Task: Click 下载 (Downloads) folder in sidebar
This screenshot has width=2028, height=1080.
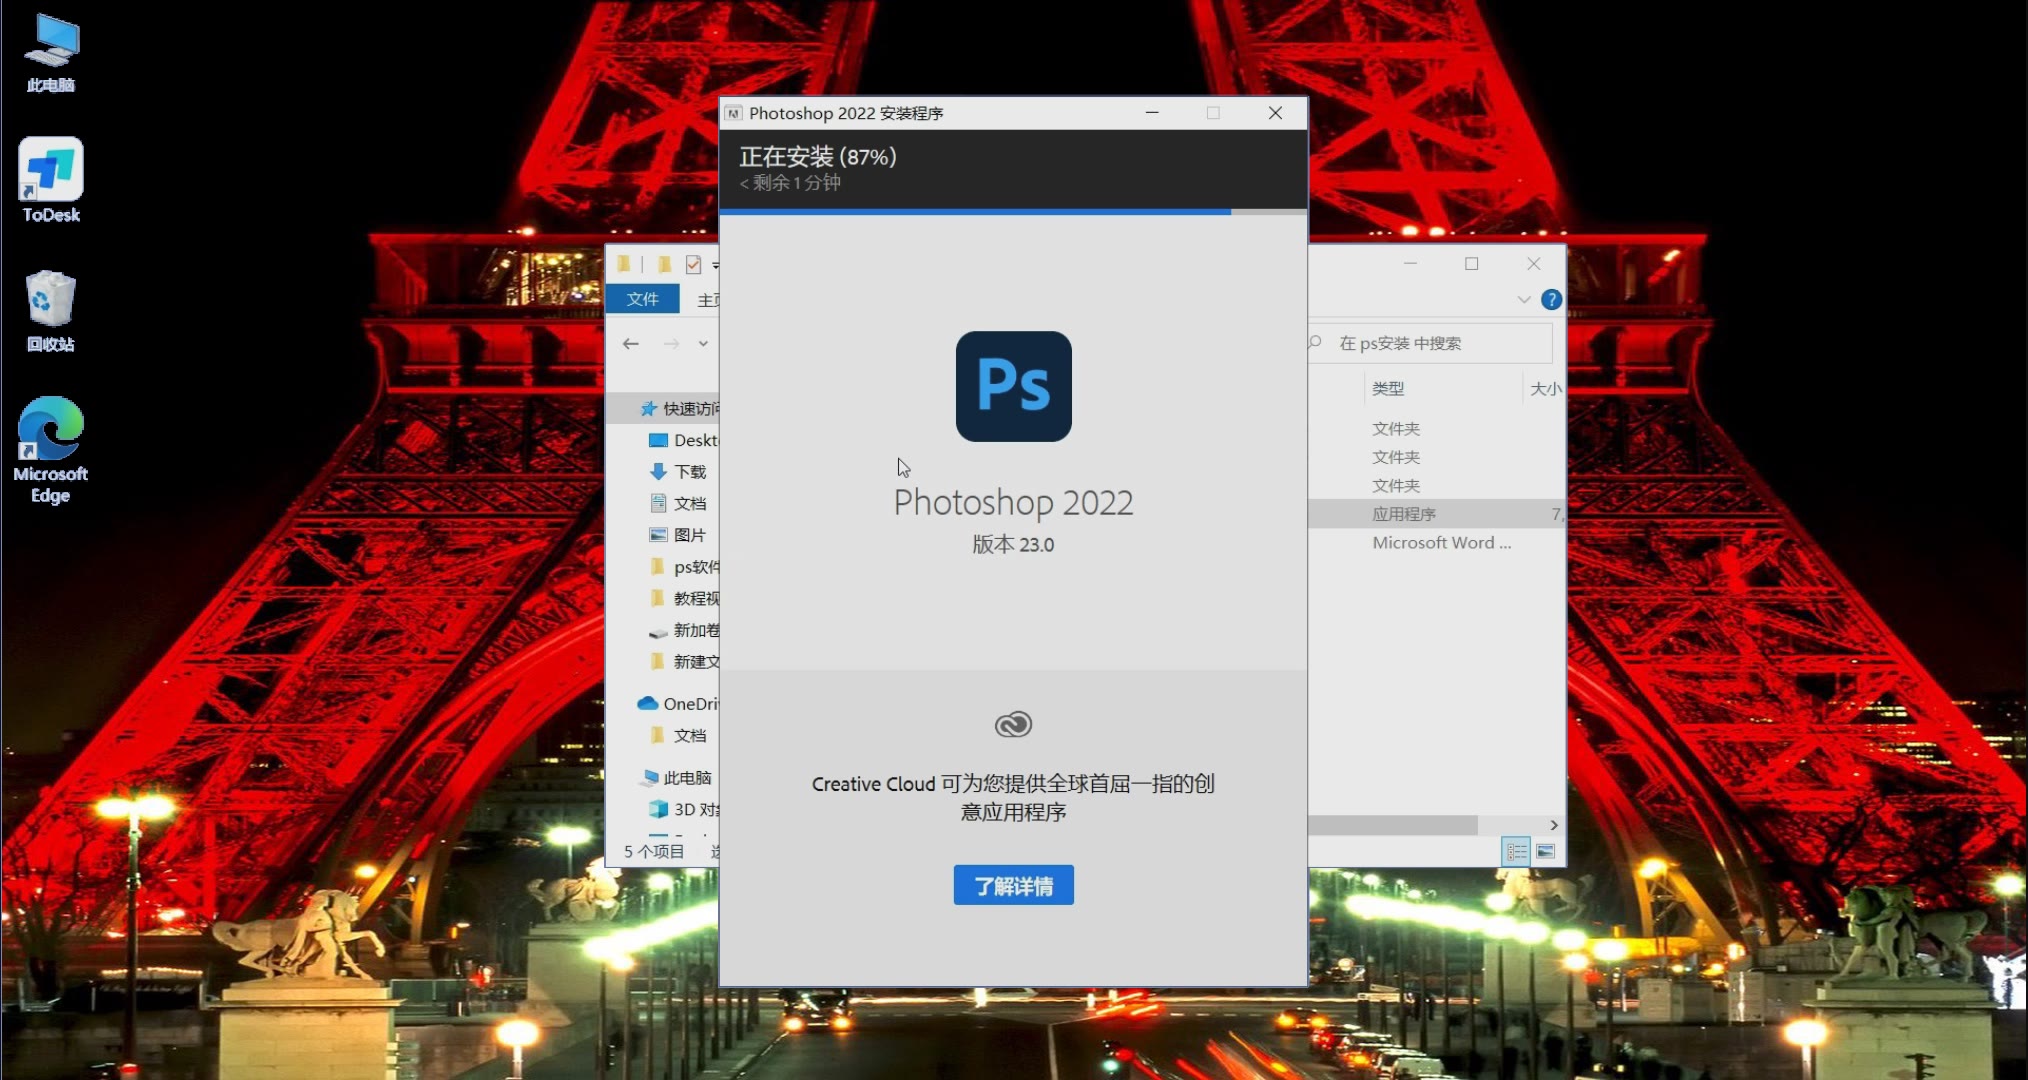Action: coord(684,471)
